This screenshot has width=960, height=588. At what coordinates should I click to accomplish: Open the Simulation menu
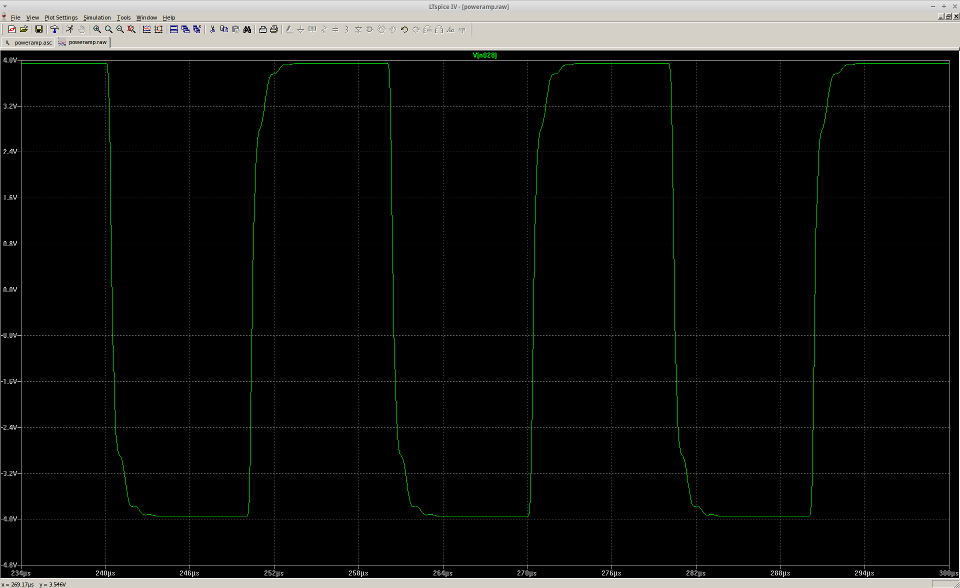[97, 18]
